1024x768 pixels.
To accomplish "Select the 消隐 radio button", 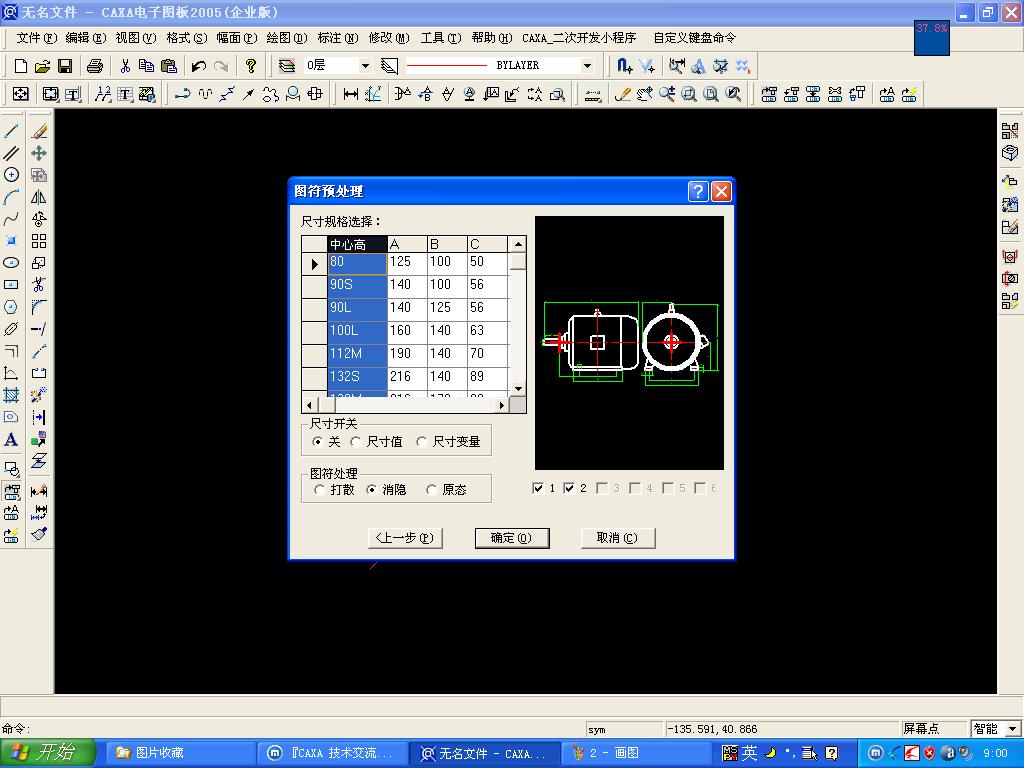I will click(x=372, y=489).
